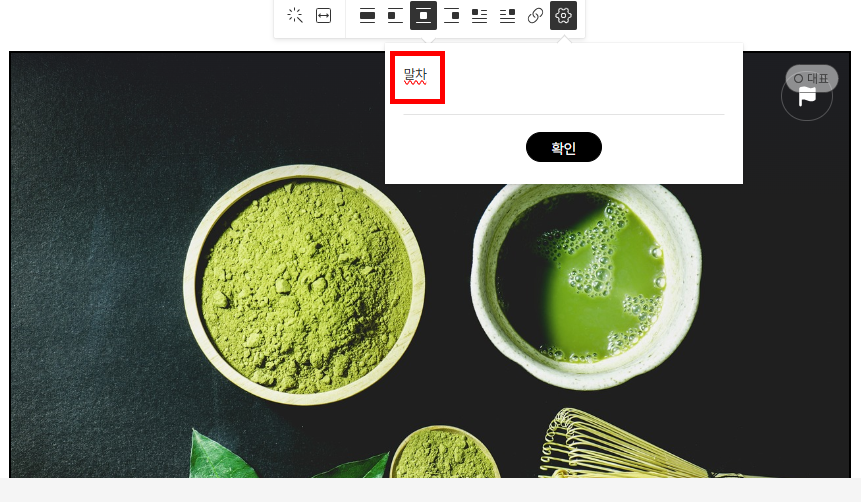This screenshot has width=861, height=502.
Task: Select the left-align image icon
Action: click(395, 15)
